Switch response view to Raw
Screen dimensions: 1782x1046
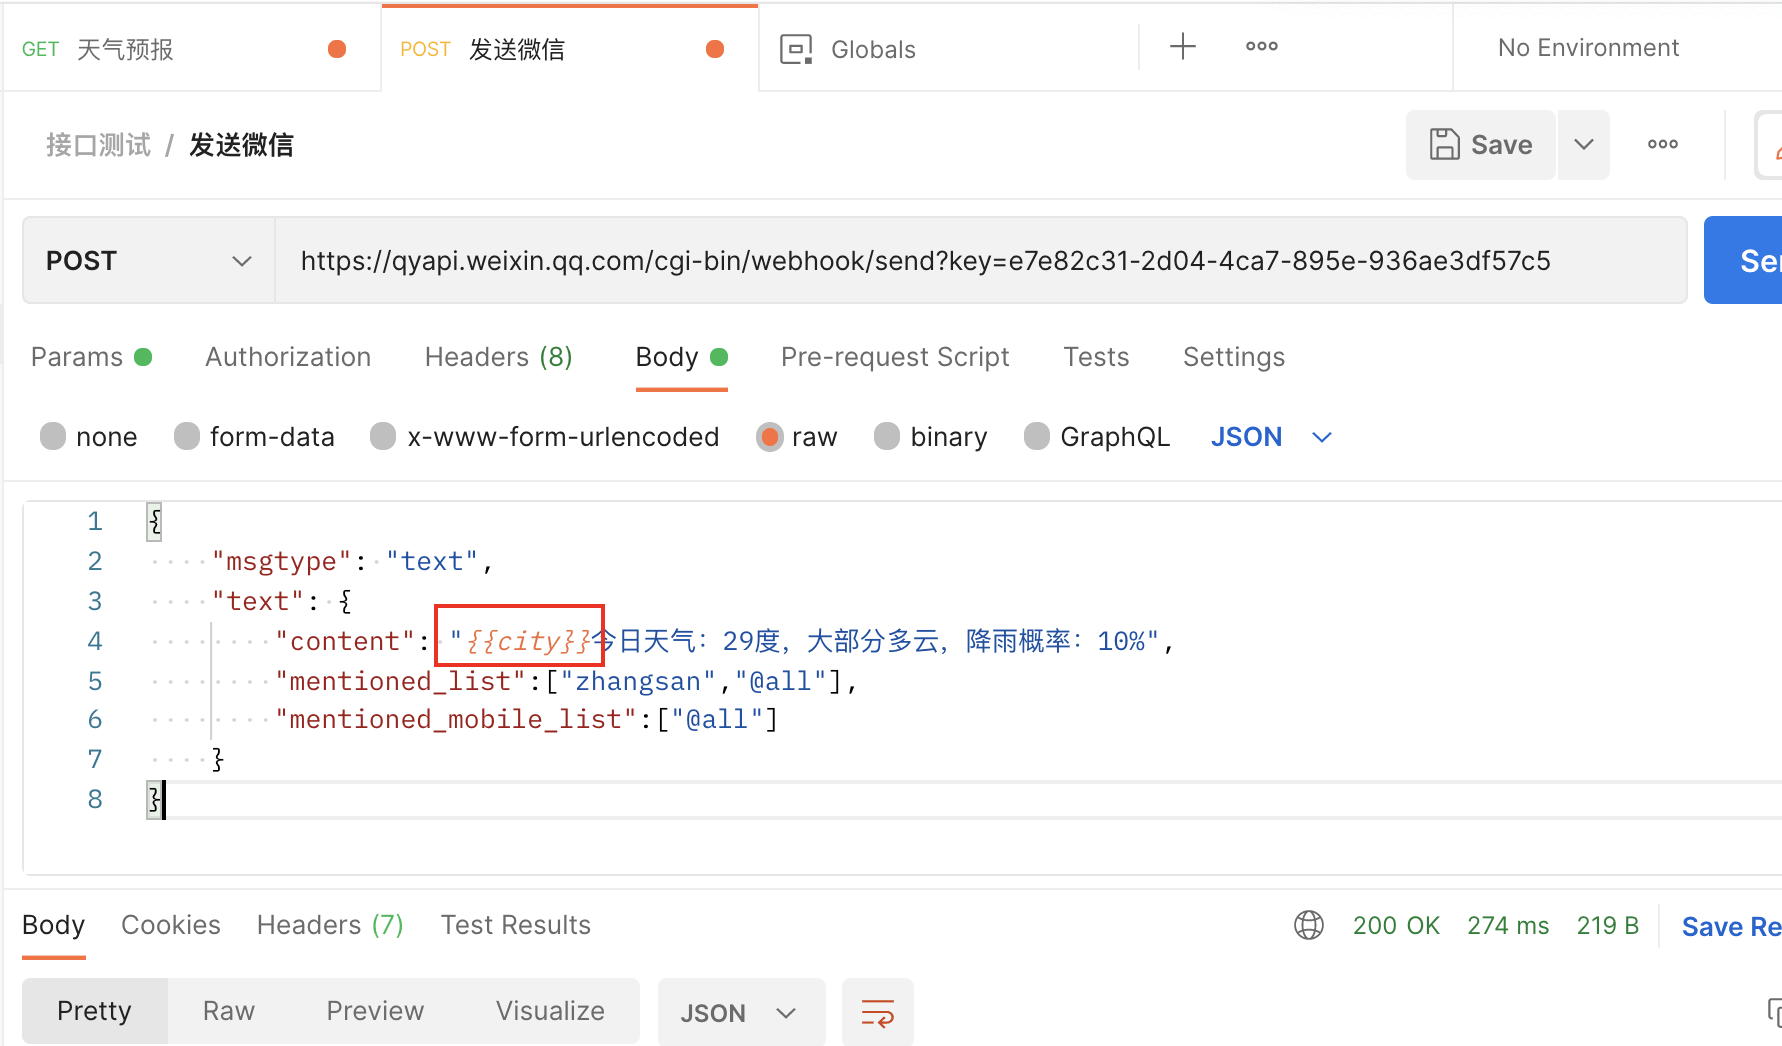click(229, 1011)
